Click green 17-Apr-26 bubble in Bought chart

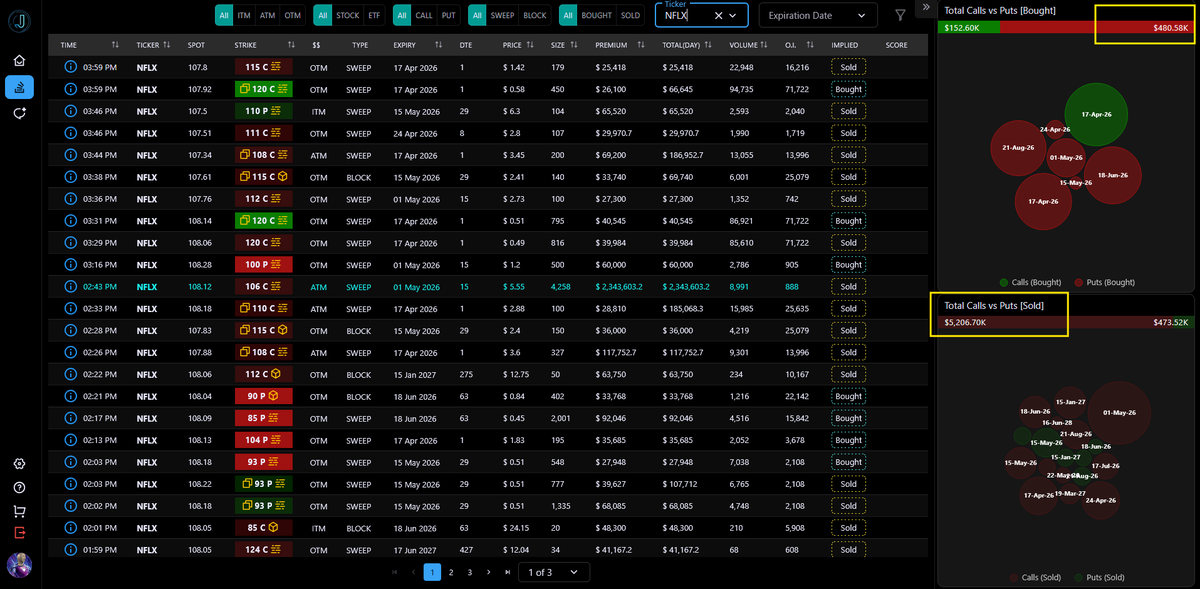(x=1096, y=114)
